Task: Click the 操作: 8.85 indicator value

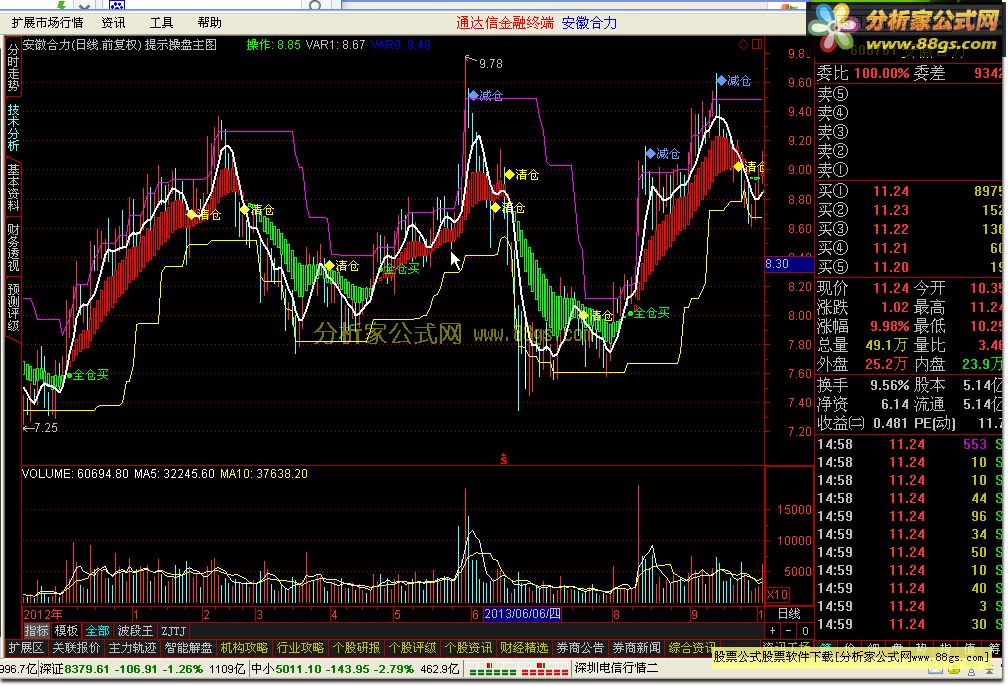Action: click(x=274, y=44)
